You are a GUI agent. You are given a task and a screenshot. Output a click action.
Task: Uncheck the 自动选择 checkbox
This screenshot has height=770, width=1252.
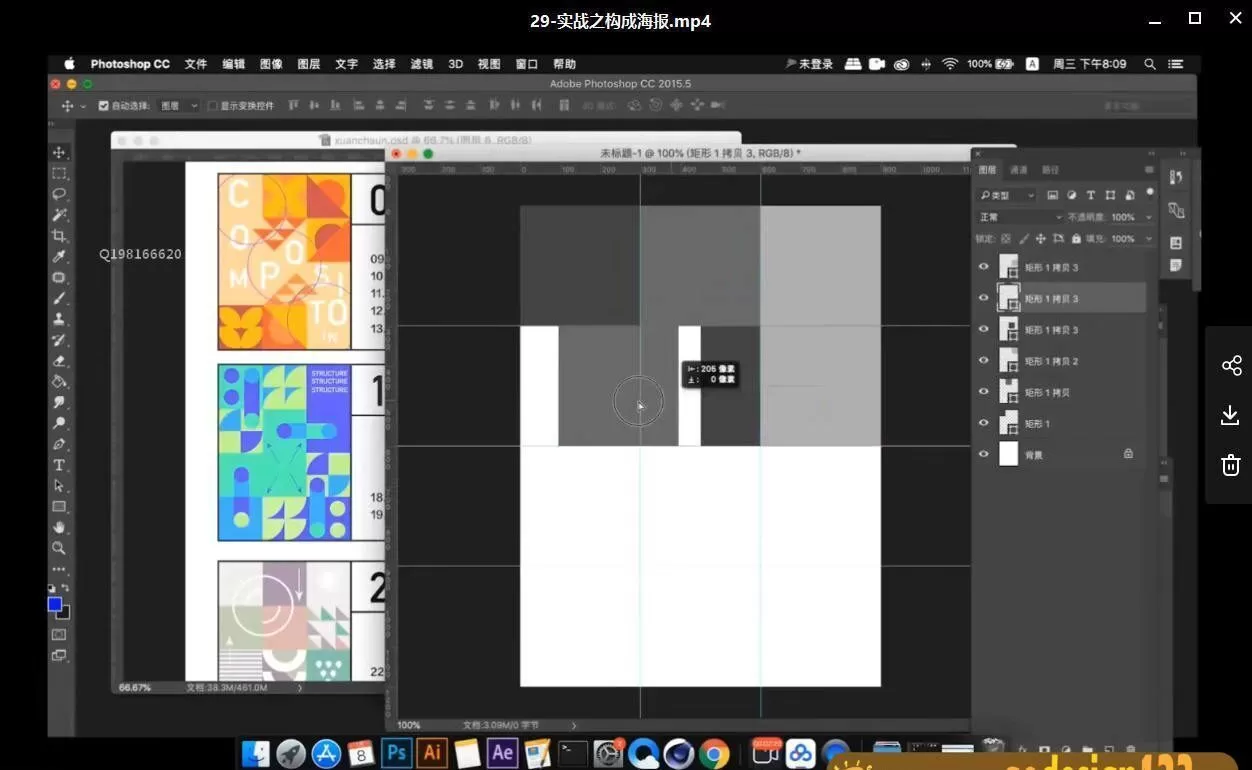(x=103, y=105)
